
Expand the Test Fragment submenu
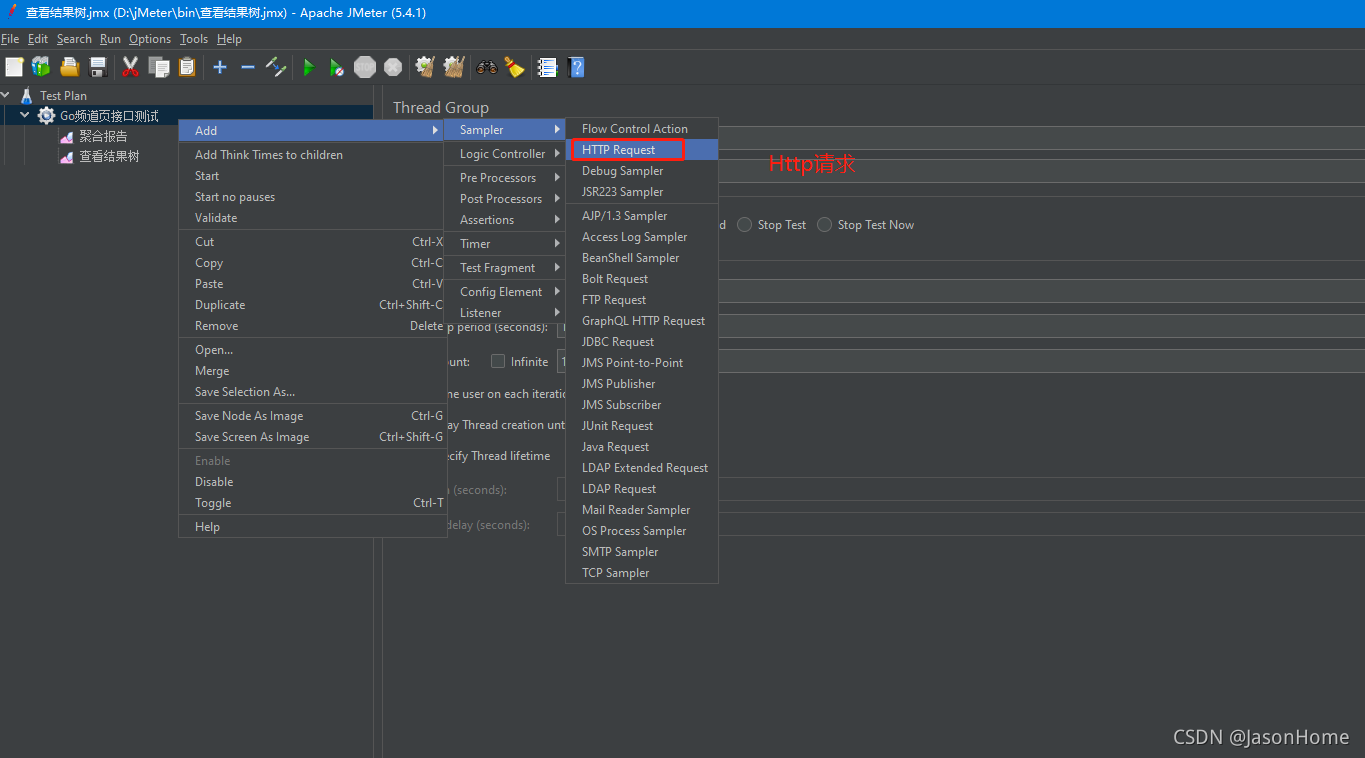(505, 268)
